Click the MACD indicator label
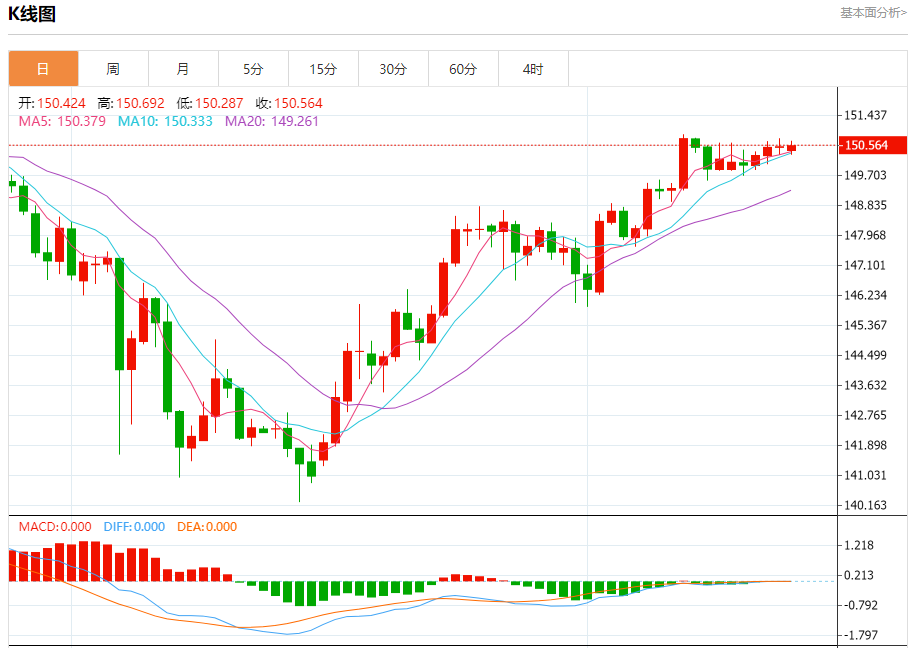 55,527
